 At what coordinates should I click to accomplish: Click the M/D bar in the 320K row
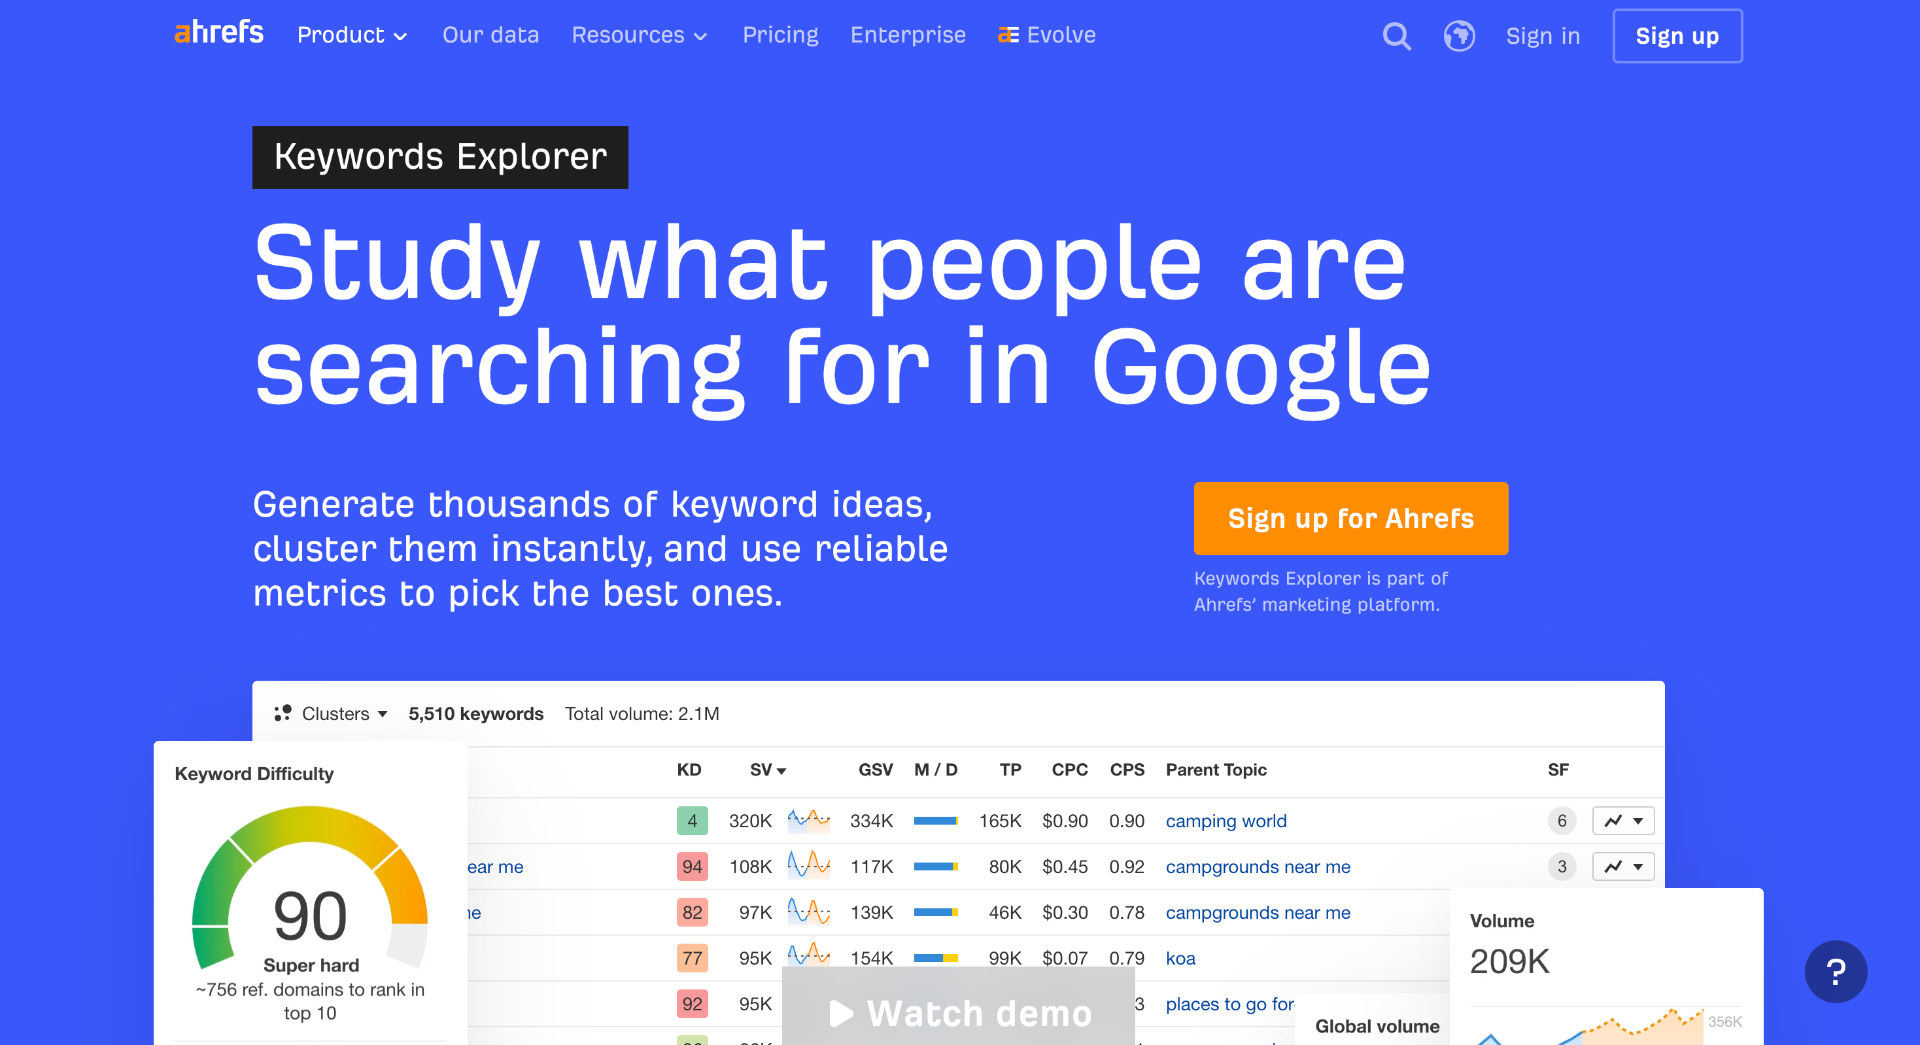click(x=936, y=821)
